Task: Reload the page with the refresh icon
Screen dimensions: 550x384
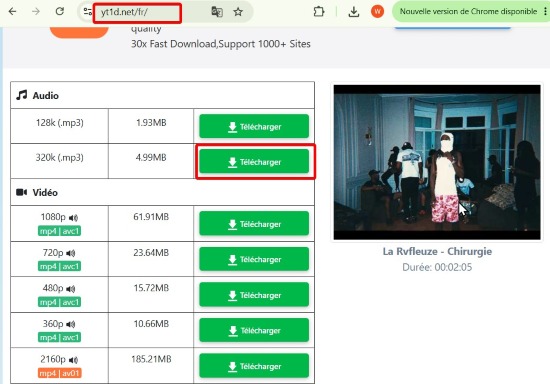Action: (60, 12)
